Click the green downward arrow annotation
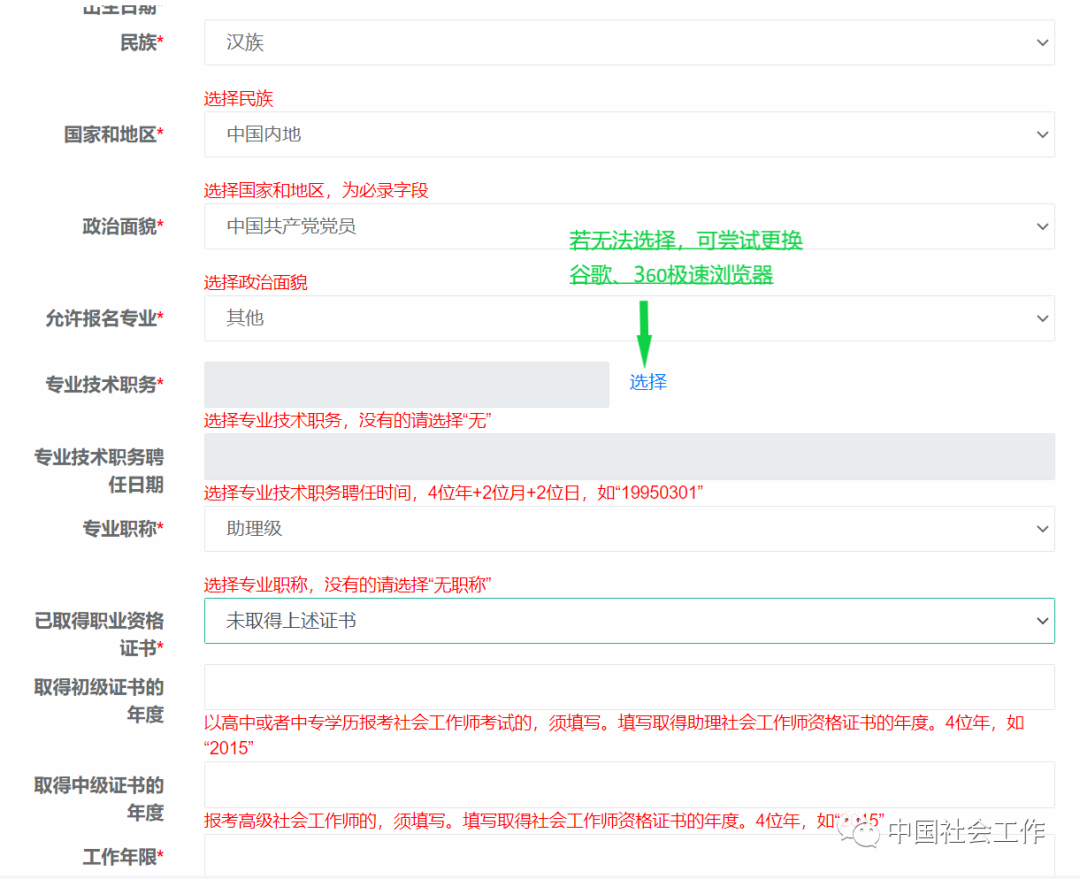1080x879 pixels. tap(644, 333)
